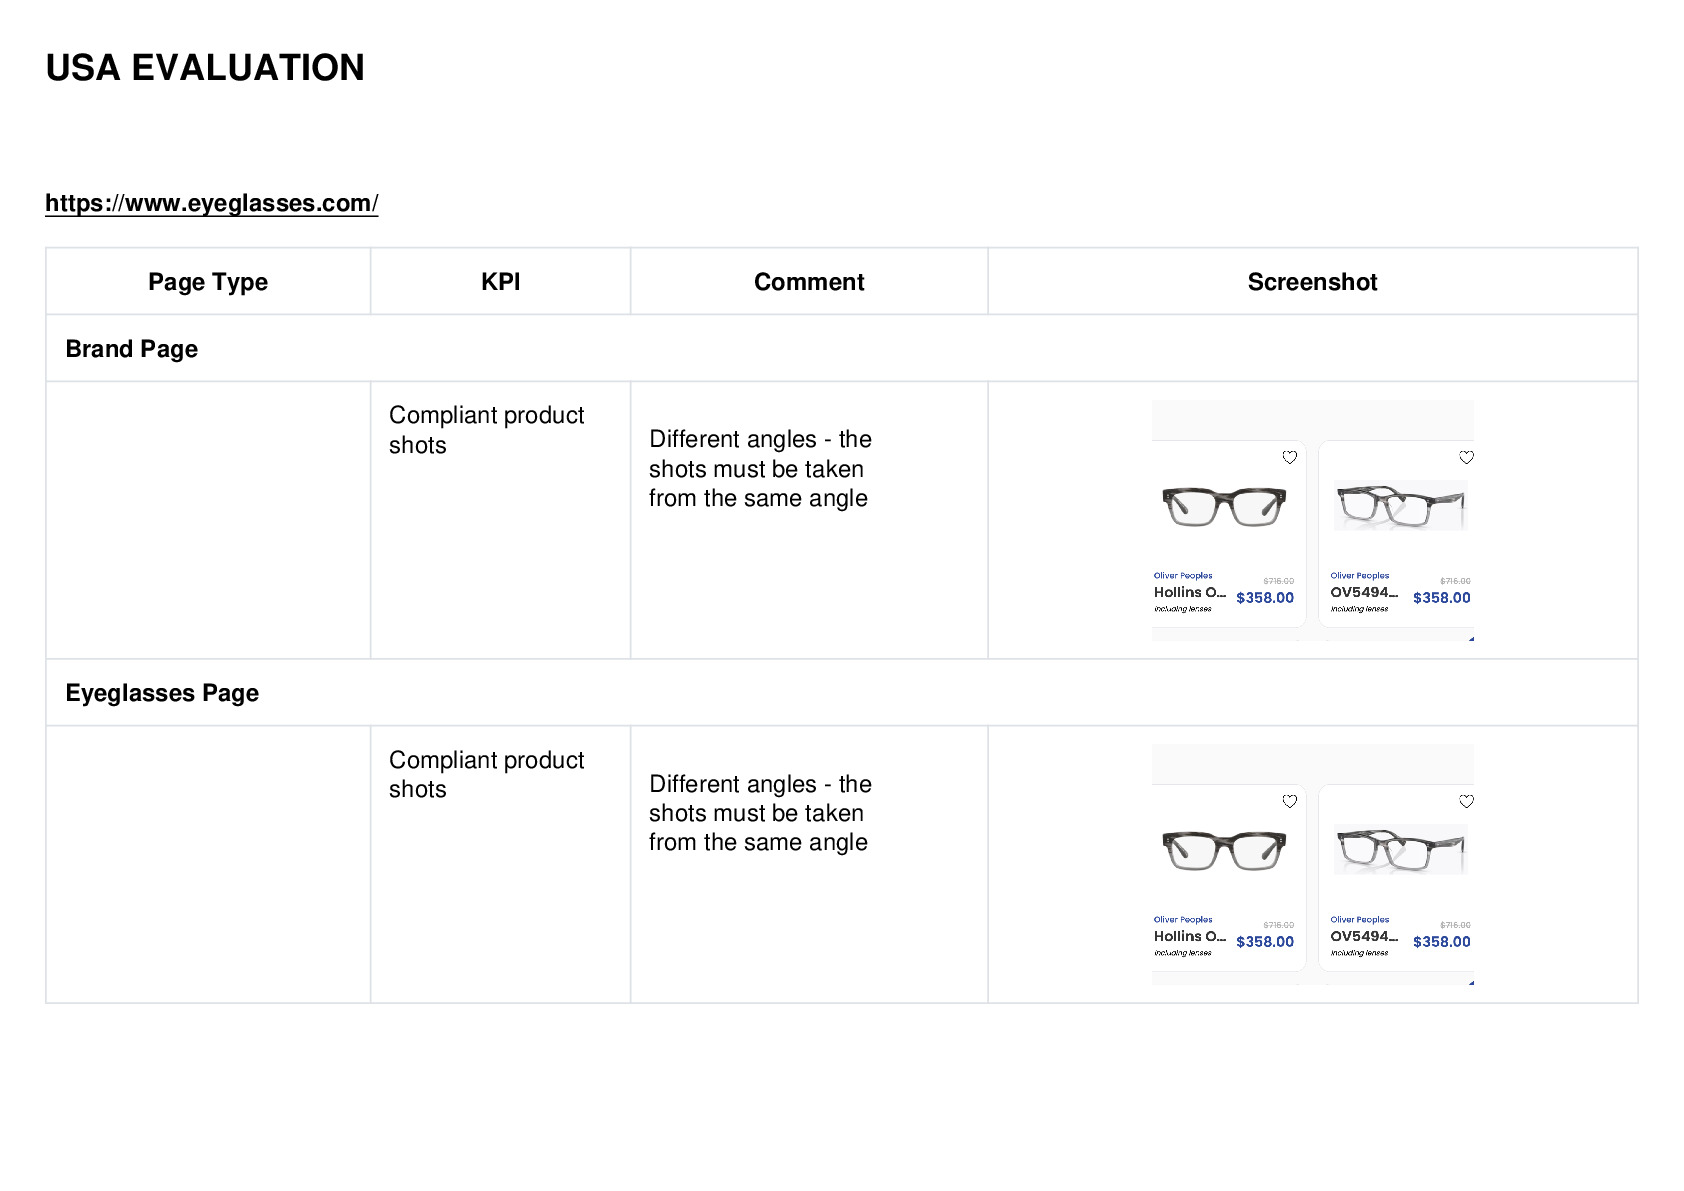
Task: Select the Eyeglasses Page section row
Action: [x=842, y=692]
